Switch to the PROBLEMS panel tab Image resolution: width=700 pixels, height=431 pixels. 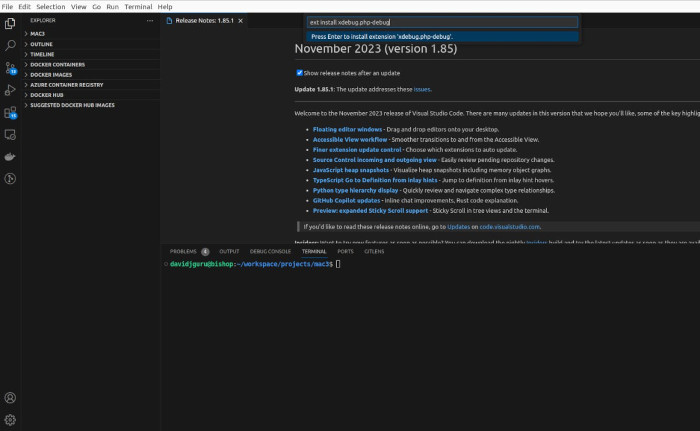point(189,251)
